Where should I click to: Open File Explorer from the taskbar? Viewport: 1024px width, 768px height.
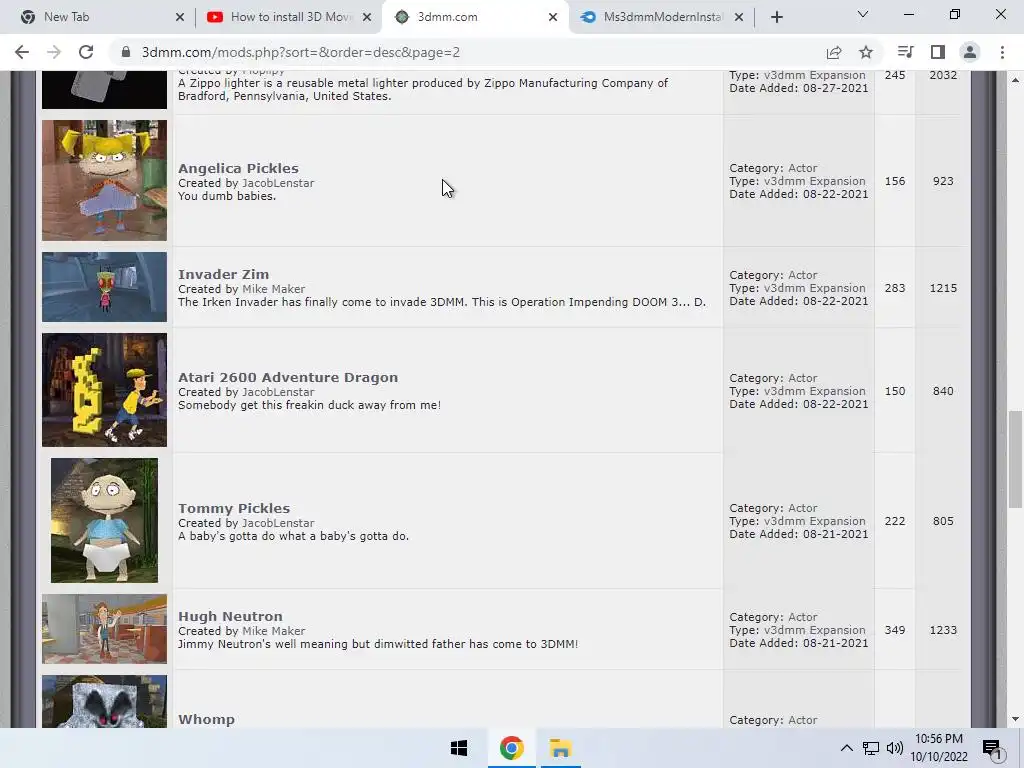point(560,748)
